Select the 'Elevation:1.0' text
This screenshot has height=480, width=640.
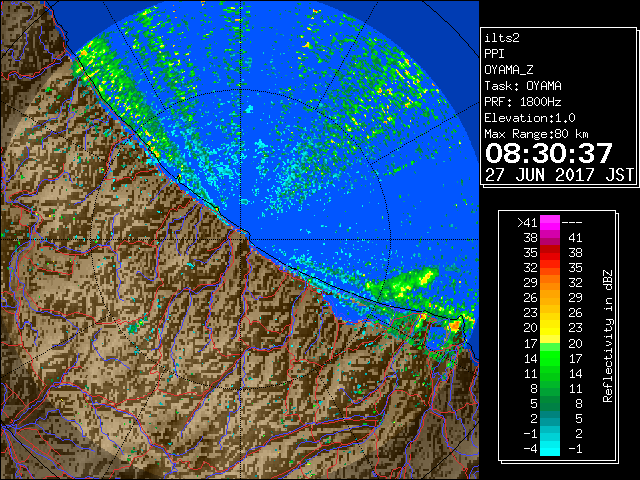click(x=530, y=118)
